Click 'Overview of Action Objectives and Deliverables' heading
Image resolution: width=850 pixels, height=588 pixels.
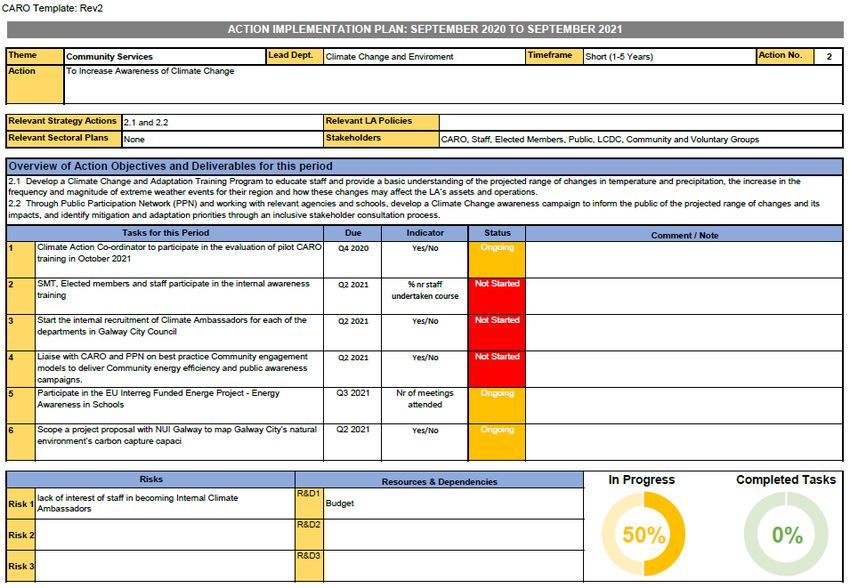coord(425,166)
